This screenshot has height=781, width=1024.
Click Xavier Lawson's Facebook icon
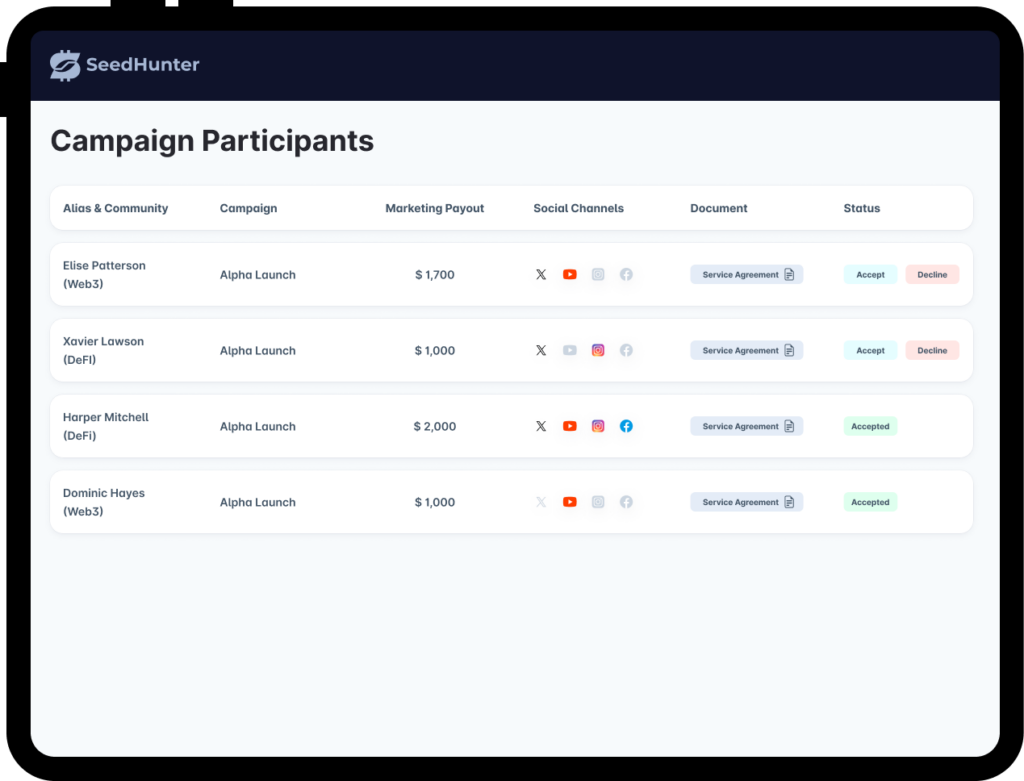pyautogui.click(x=626, y=350)
